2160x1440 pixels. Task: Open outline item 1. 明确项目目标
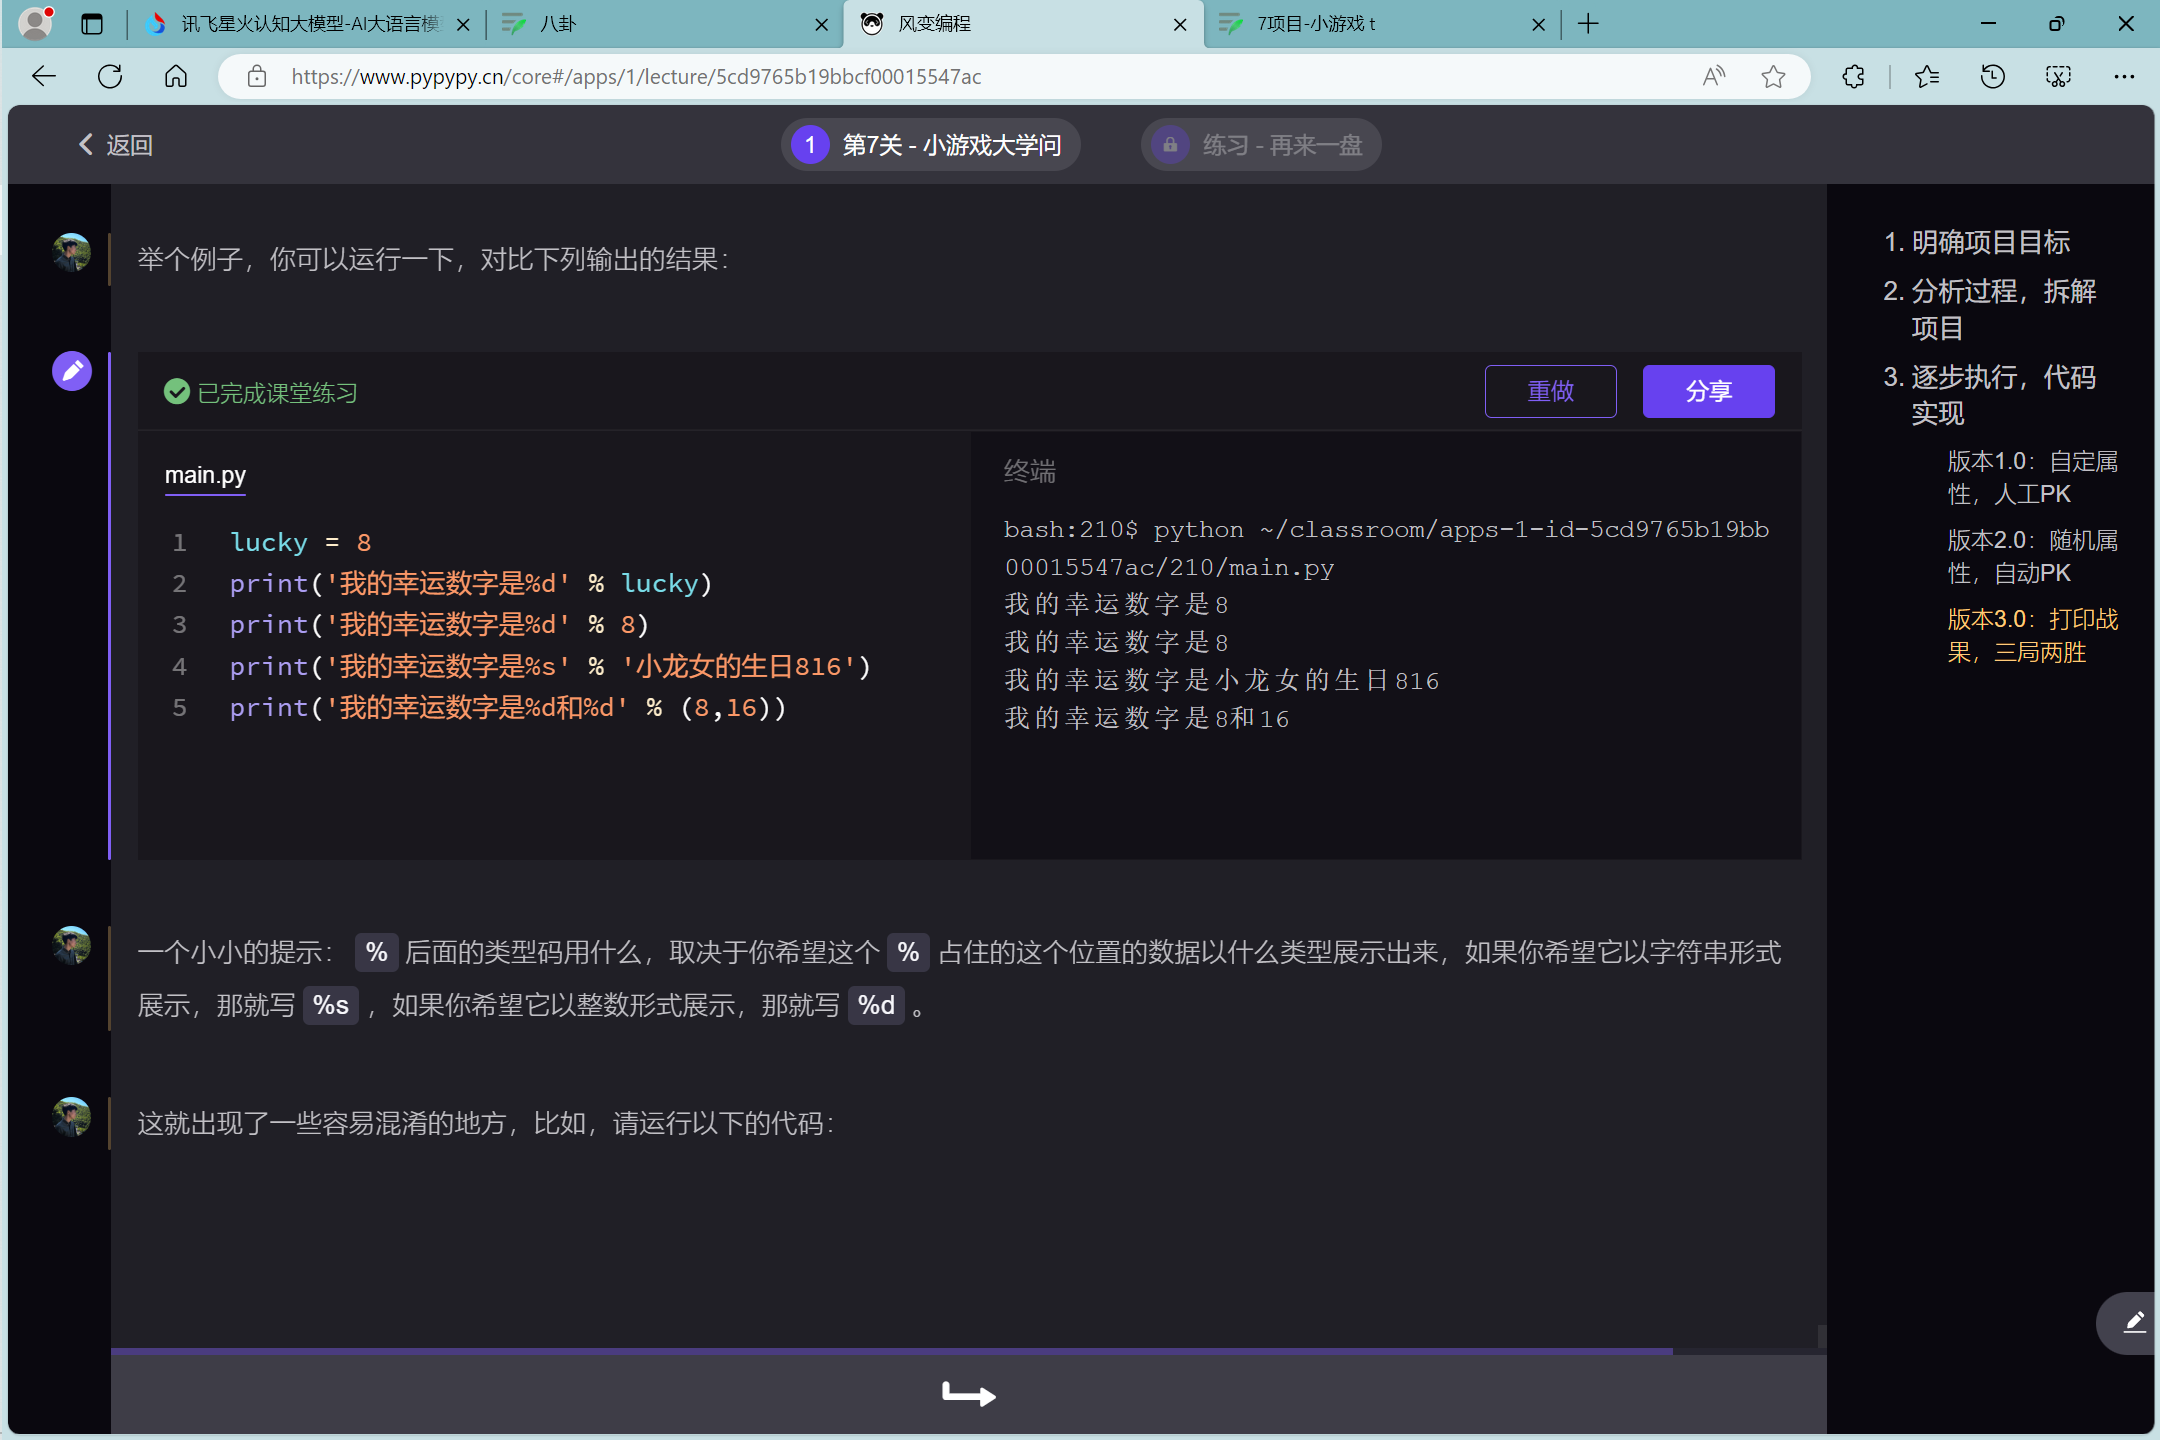pos(1976,242)
